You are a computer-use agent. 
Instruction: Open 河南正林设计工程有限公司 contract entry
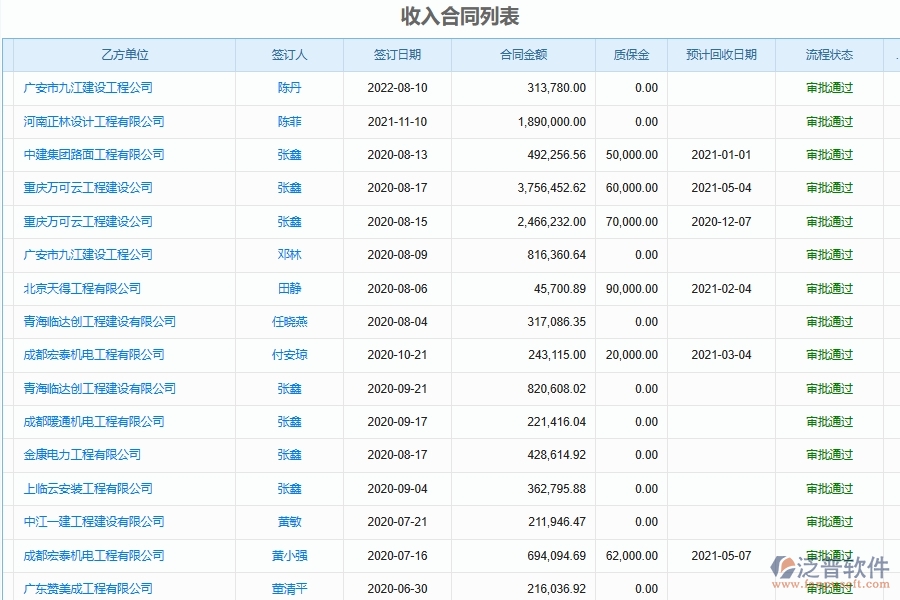click(92, 121)
